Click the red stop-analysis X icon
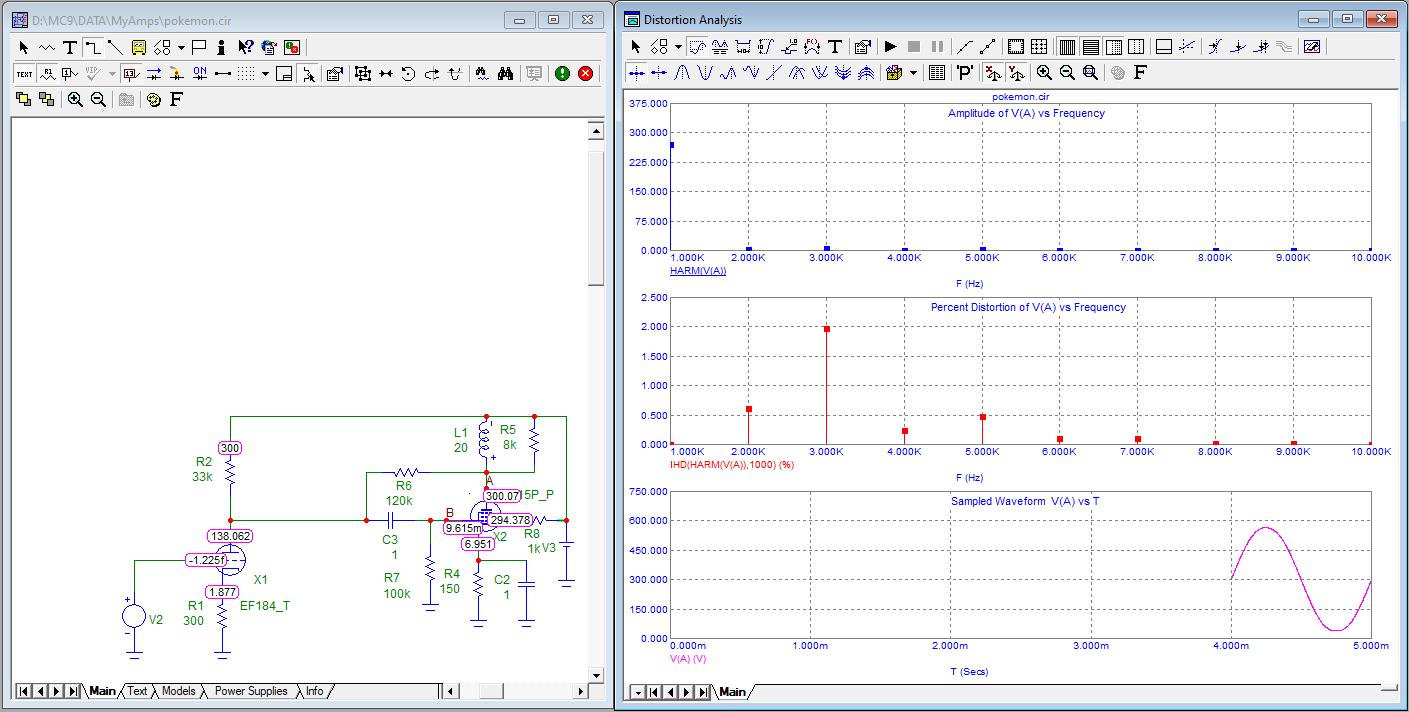The height and width of the screenshot is (712, 1409). click(585, 73)
